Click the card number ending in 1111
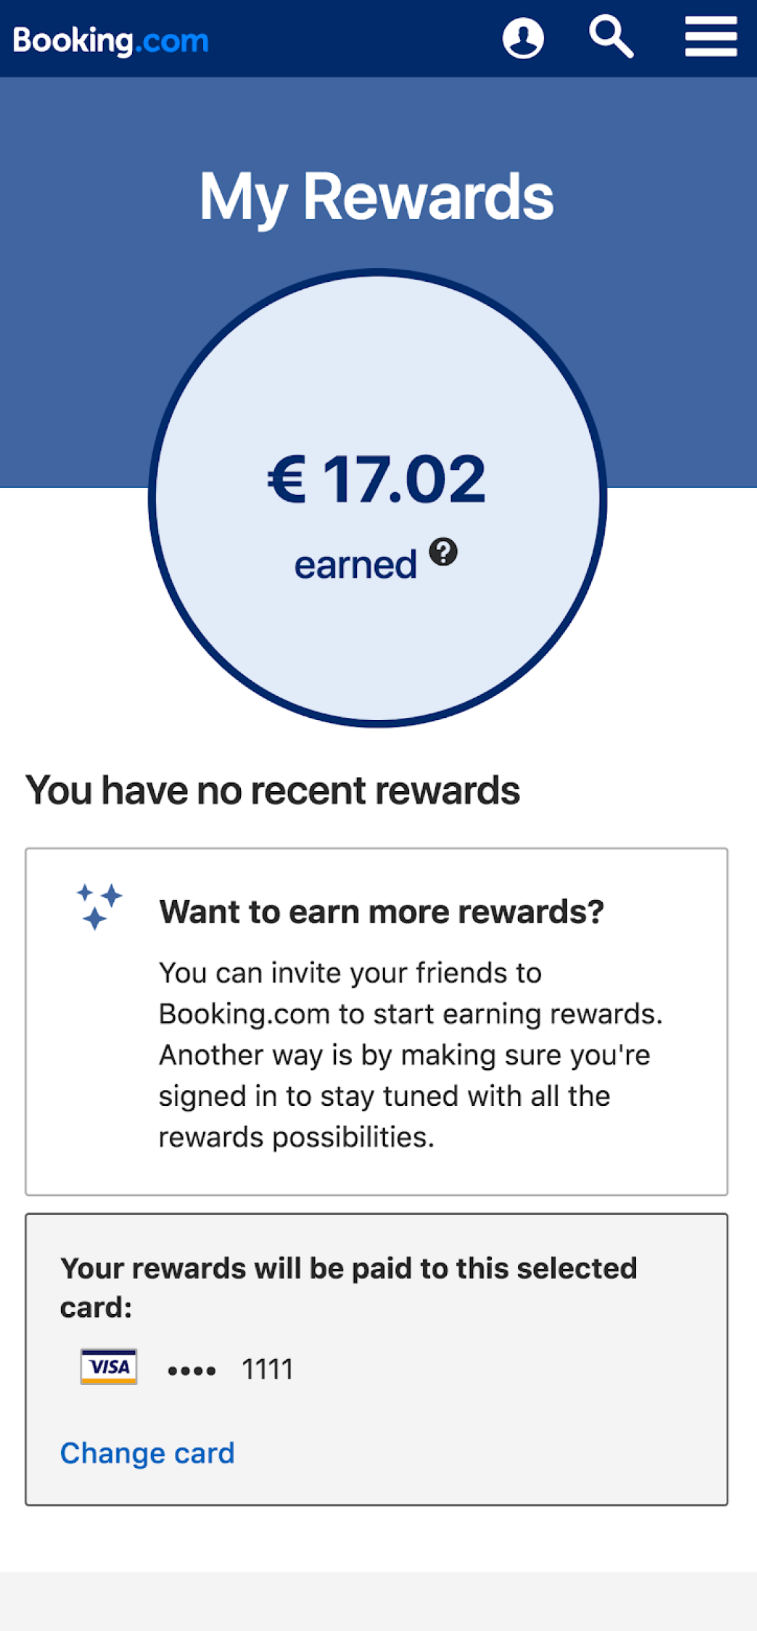The height and width of the screenshot is (1631, 757). click(266, 1369)
